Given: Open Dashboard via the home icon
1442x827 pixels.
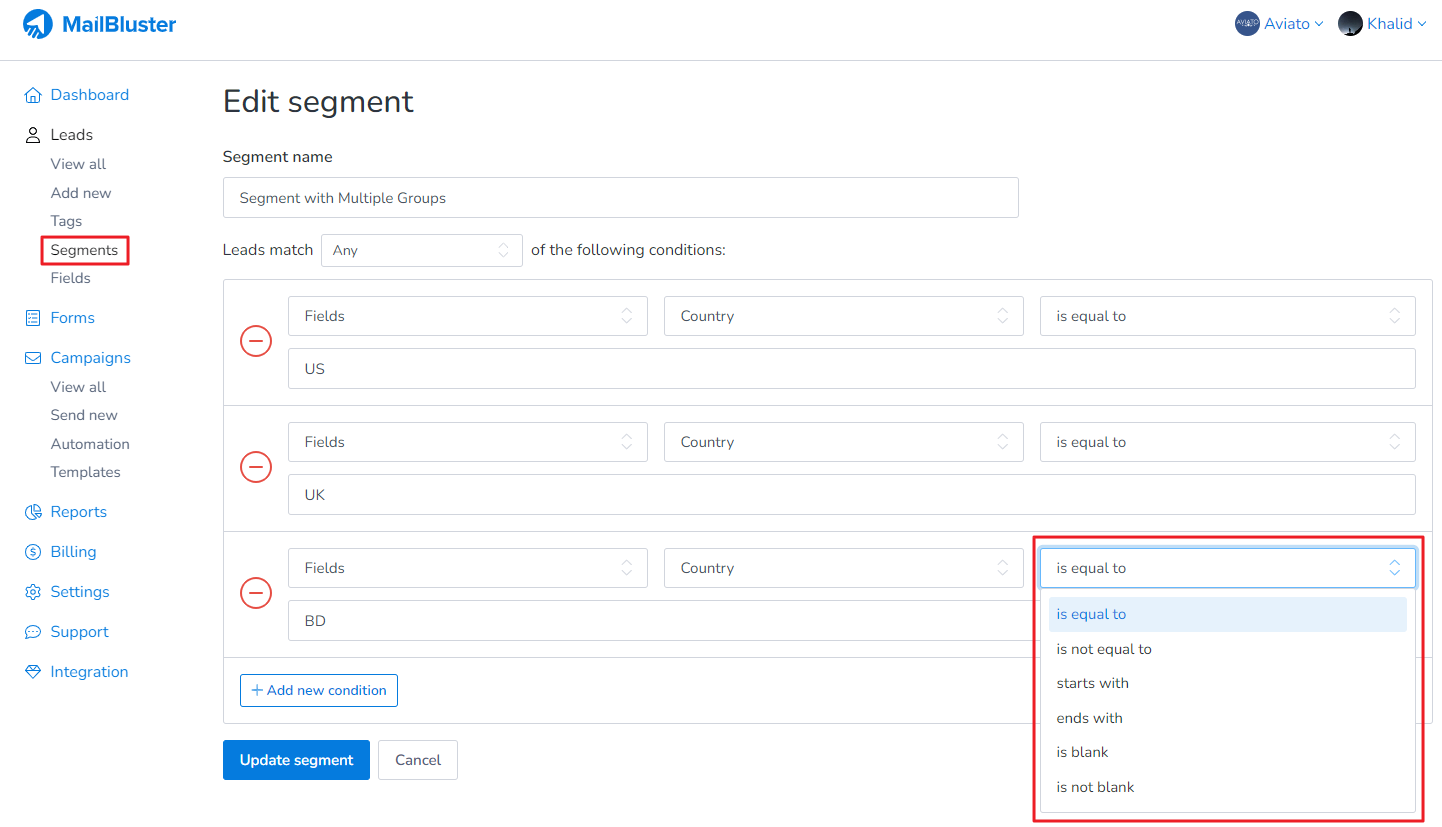Looking at the screenshot, I should [33, 95].
